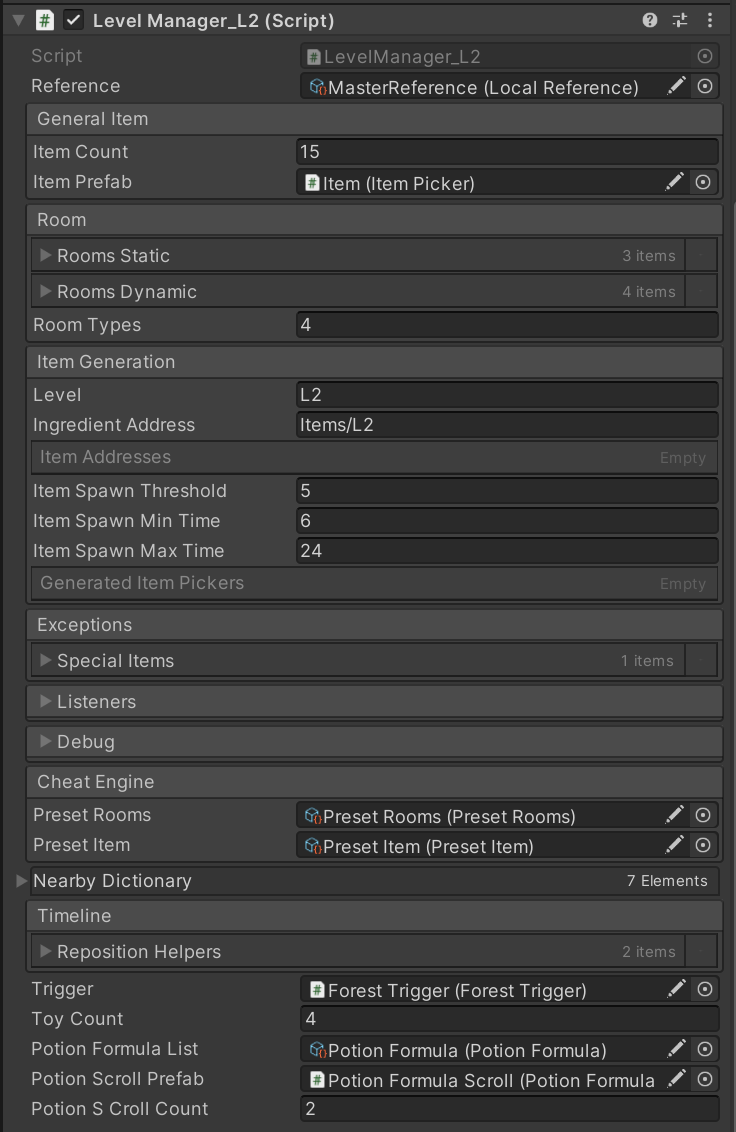Open the object picker for Item Prefab
This screenshot has width=736, height=1132.
point(704,182)
